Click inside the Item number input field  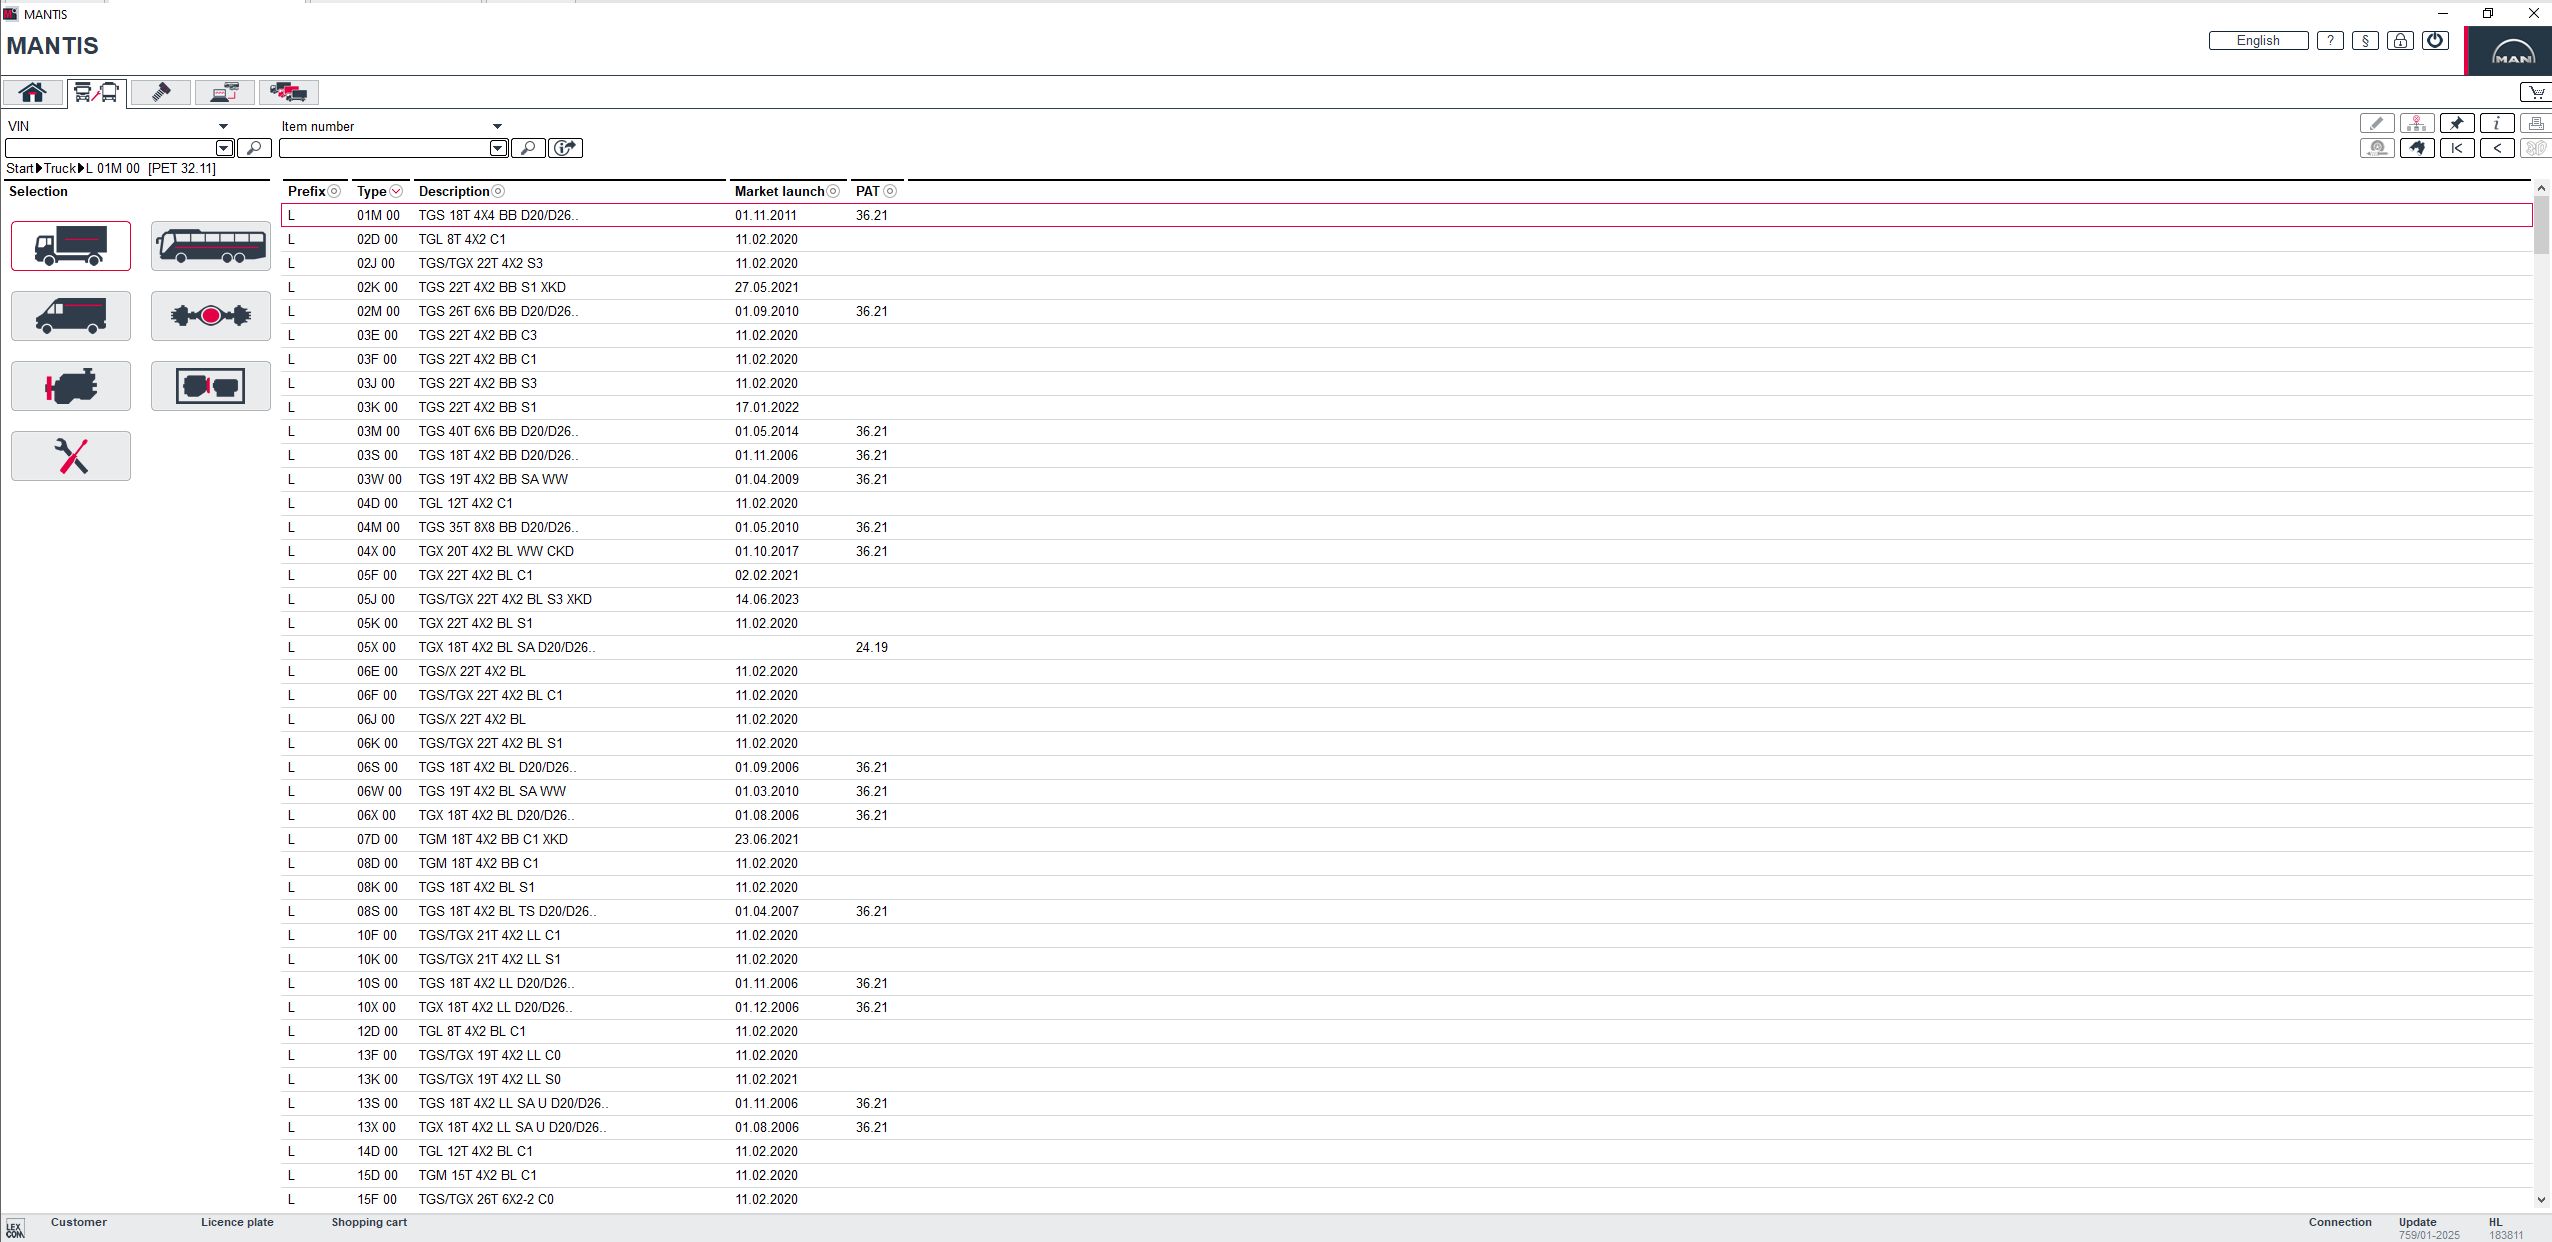[x=385, y=148]
